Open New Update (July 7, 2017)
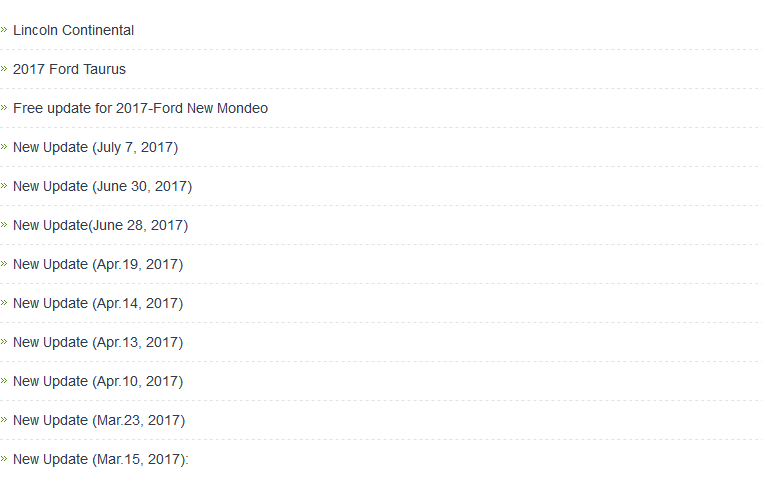Image resolution: width=762 pixels, height=477 pixels. coord(96,147)
